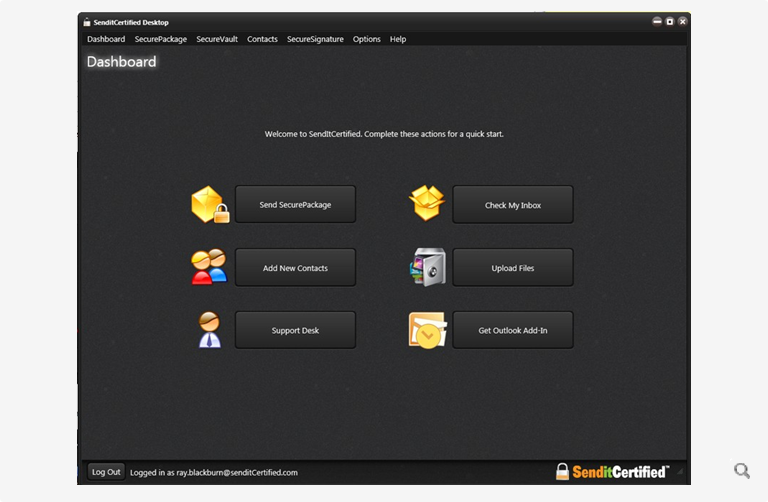Select the Contacts menu item
The width and height of the screenshot is (768, 502).
(x=262, y=39)
